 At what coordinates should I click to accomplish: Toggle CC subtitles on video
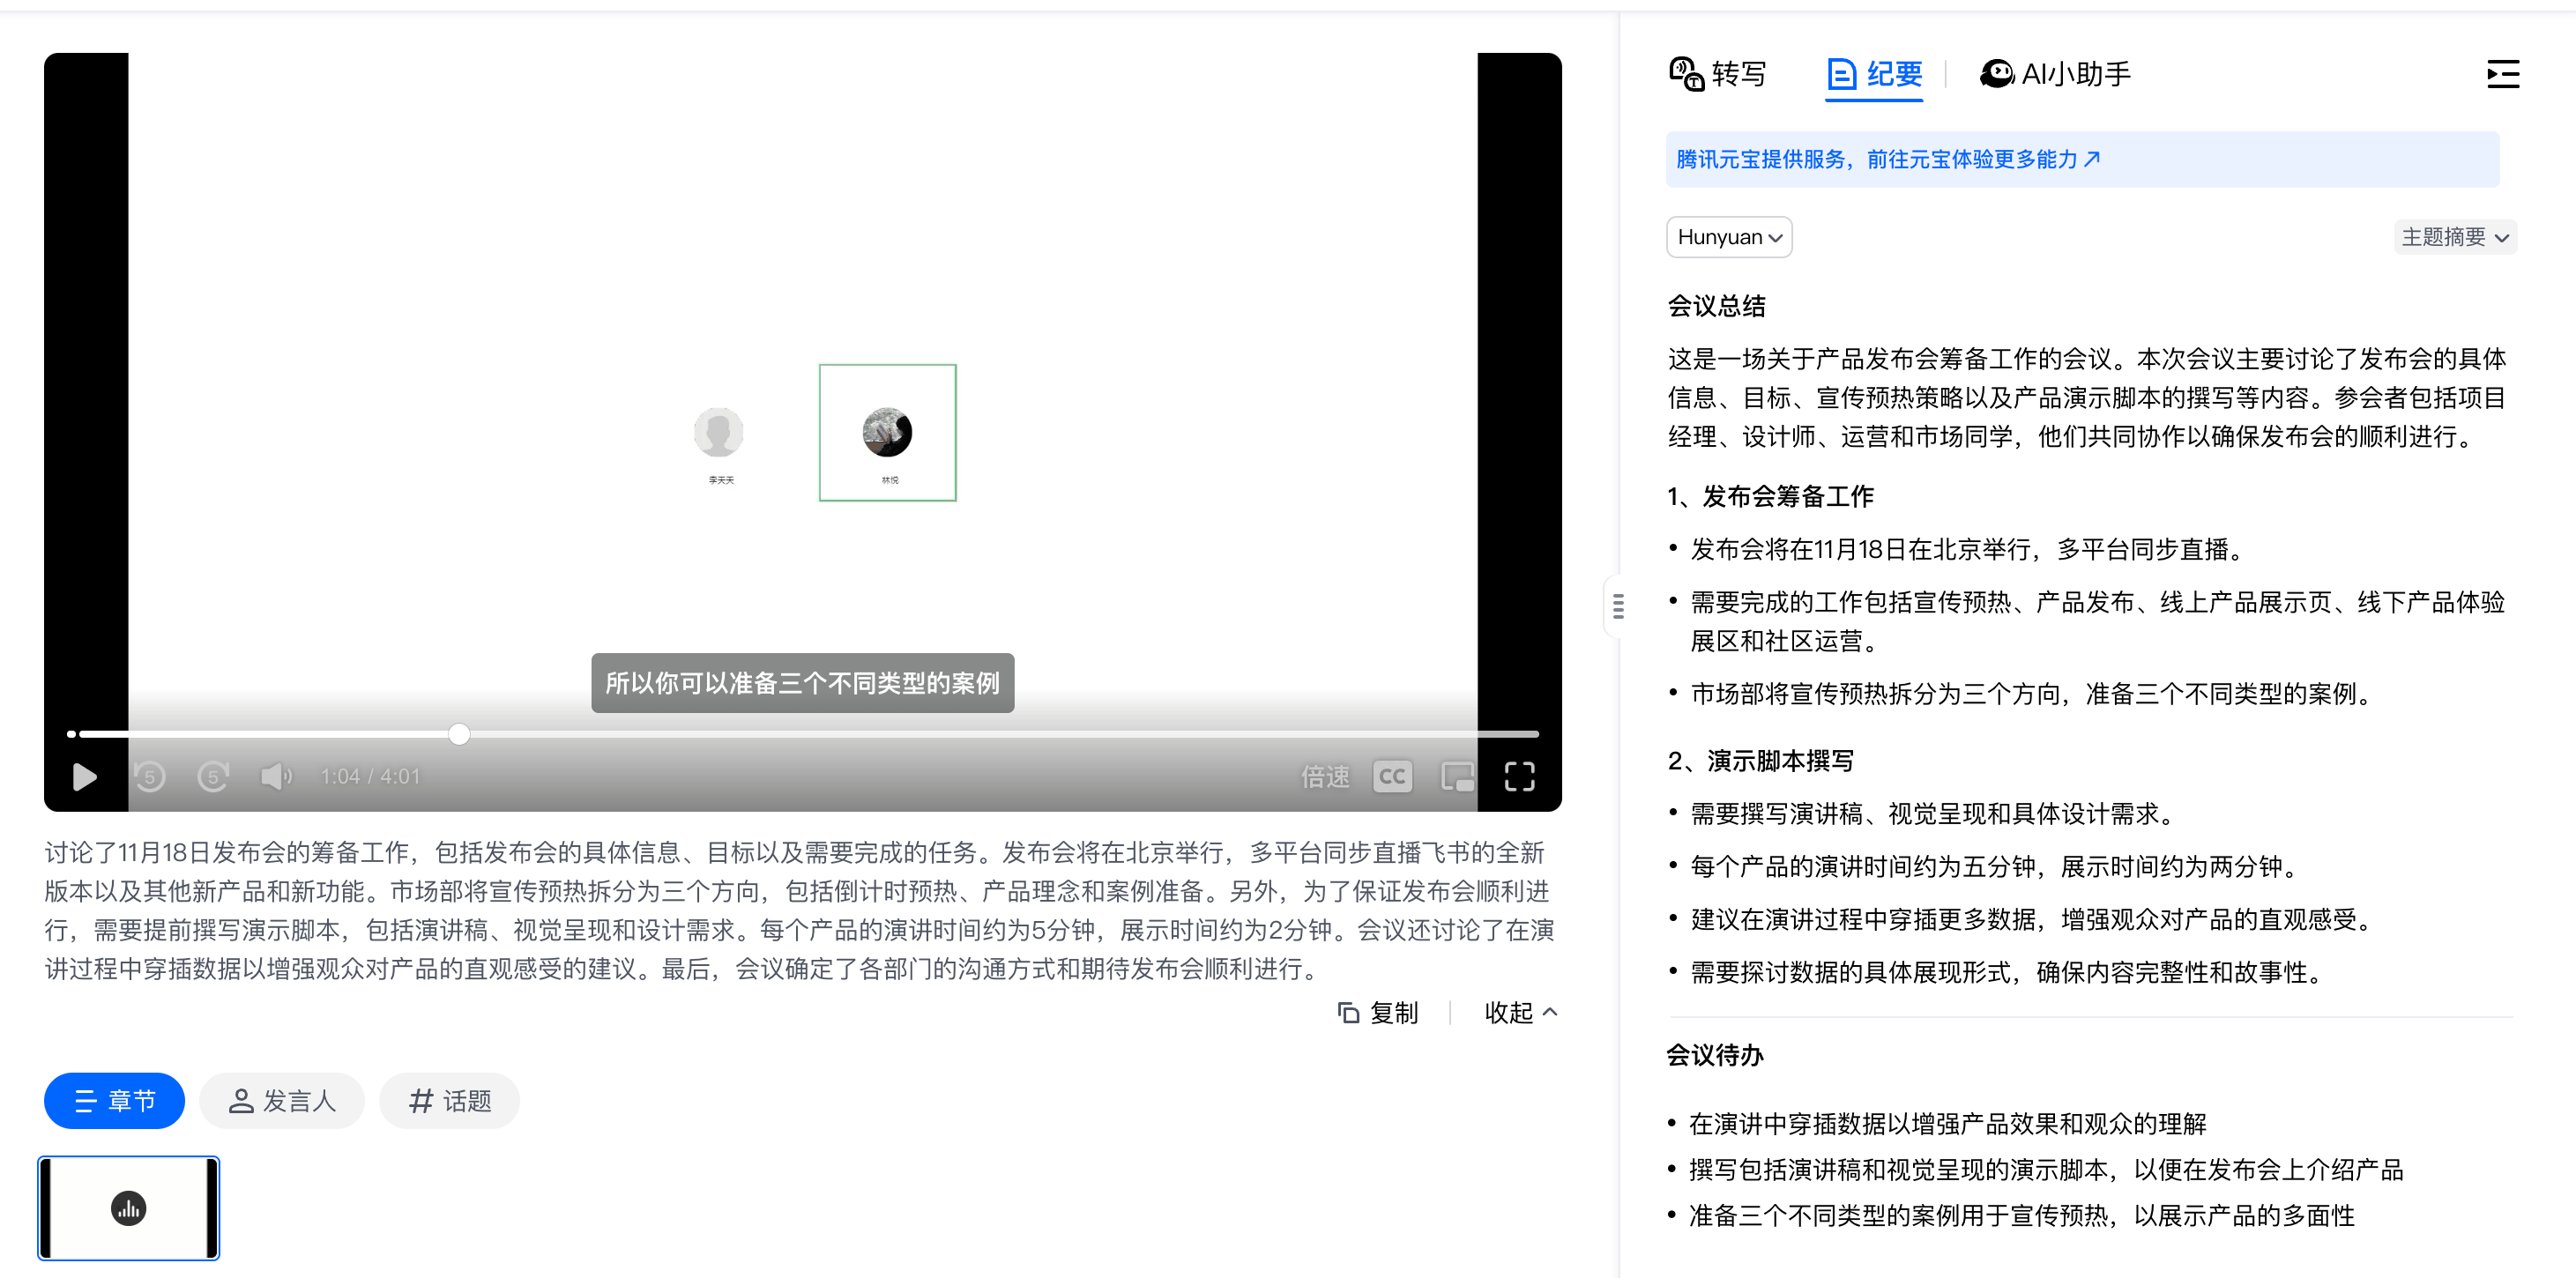pos(1392,776)
